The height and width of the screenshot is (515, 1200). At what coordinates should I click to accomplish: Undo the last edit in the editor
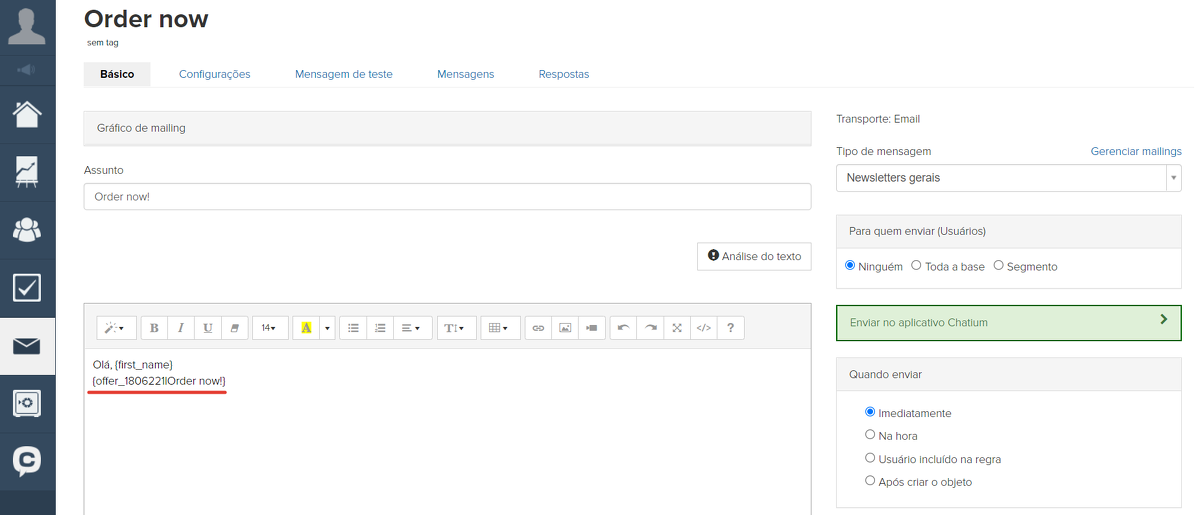tap(623, 328)
